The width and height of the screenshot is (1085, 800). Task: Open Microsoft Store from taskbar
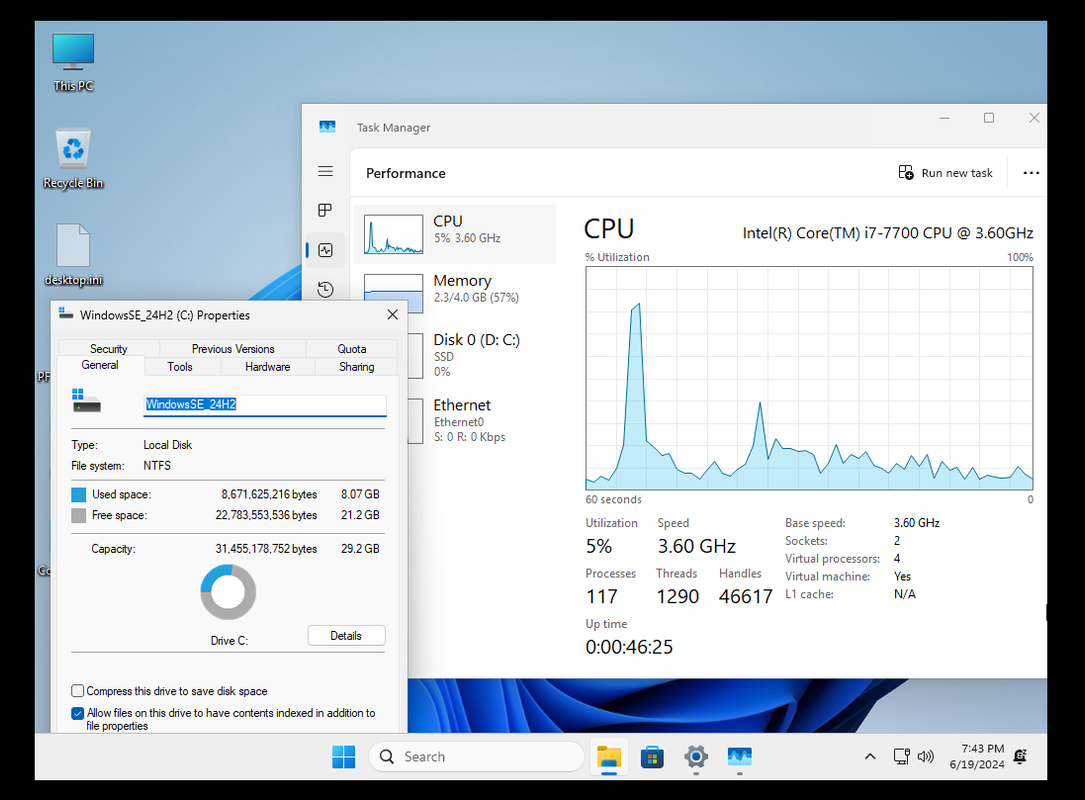point(652,756)
